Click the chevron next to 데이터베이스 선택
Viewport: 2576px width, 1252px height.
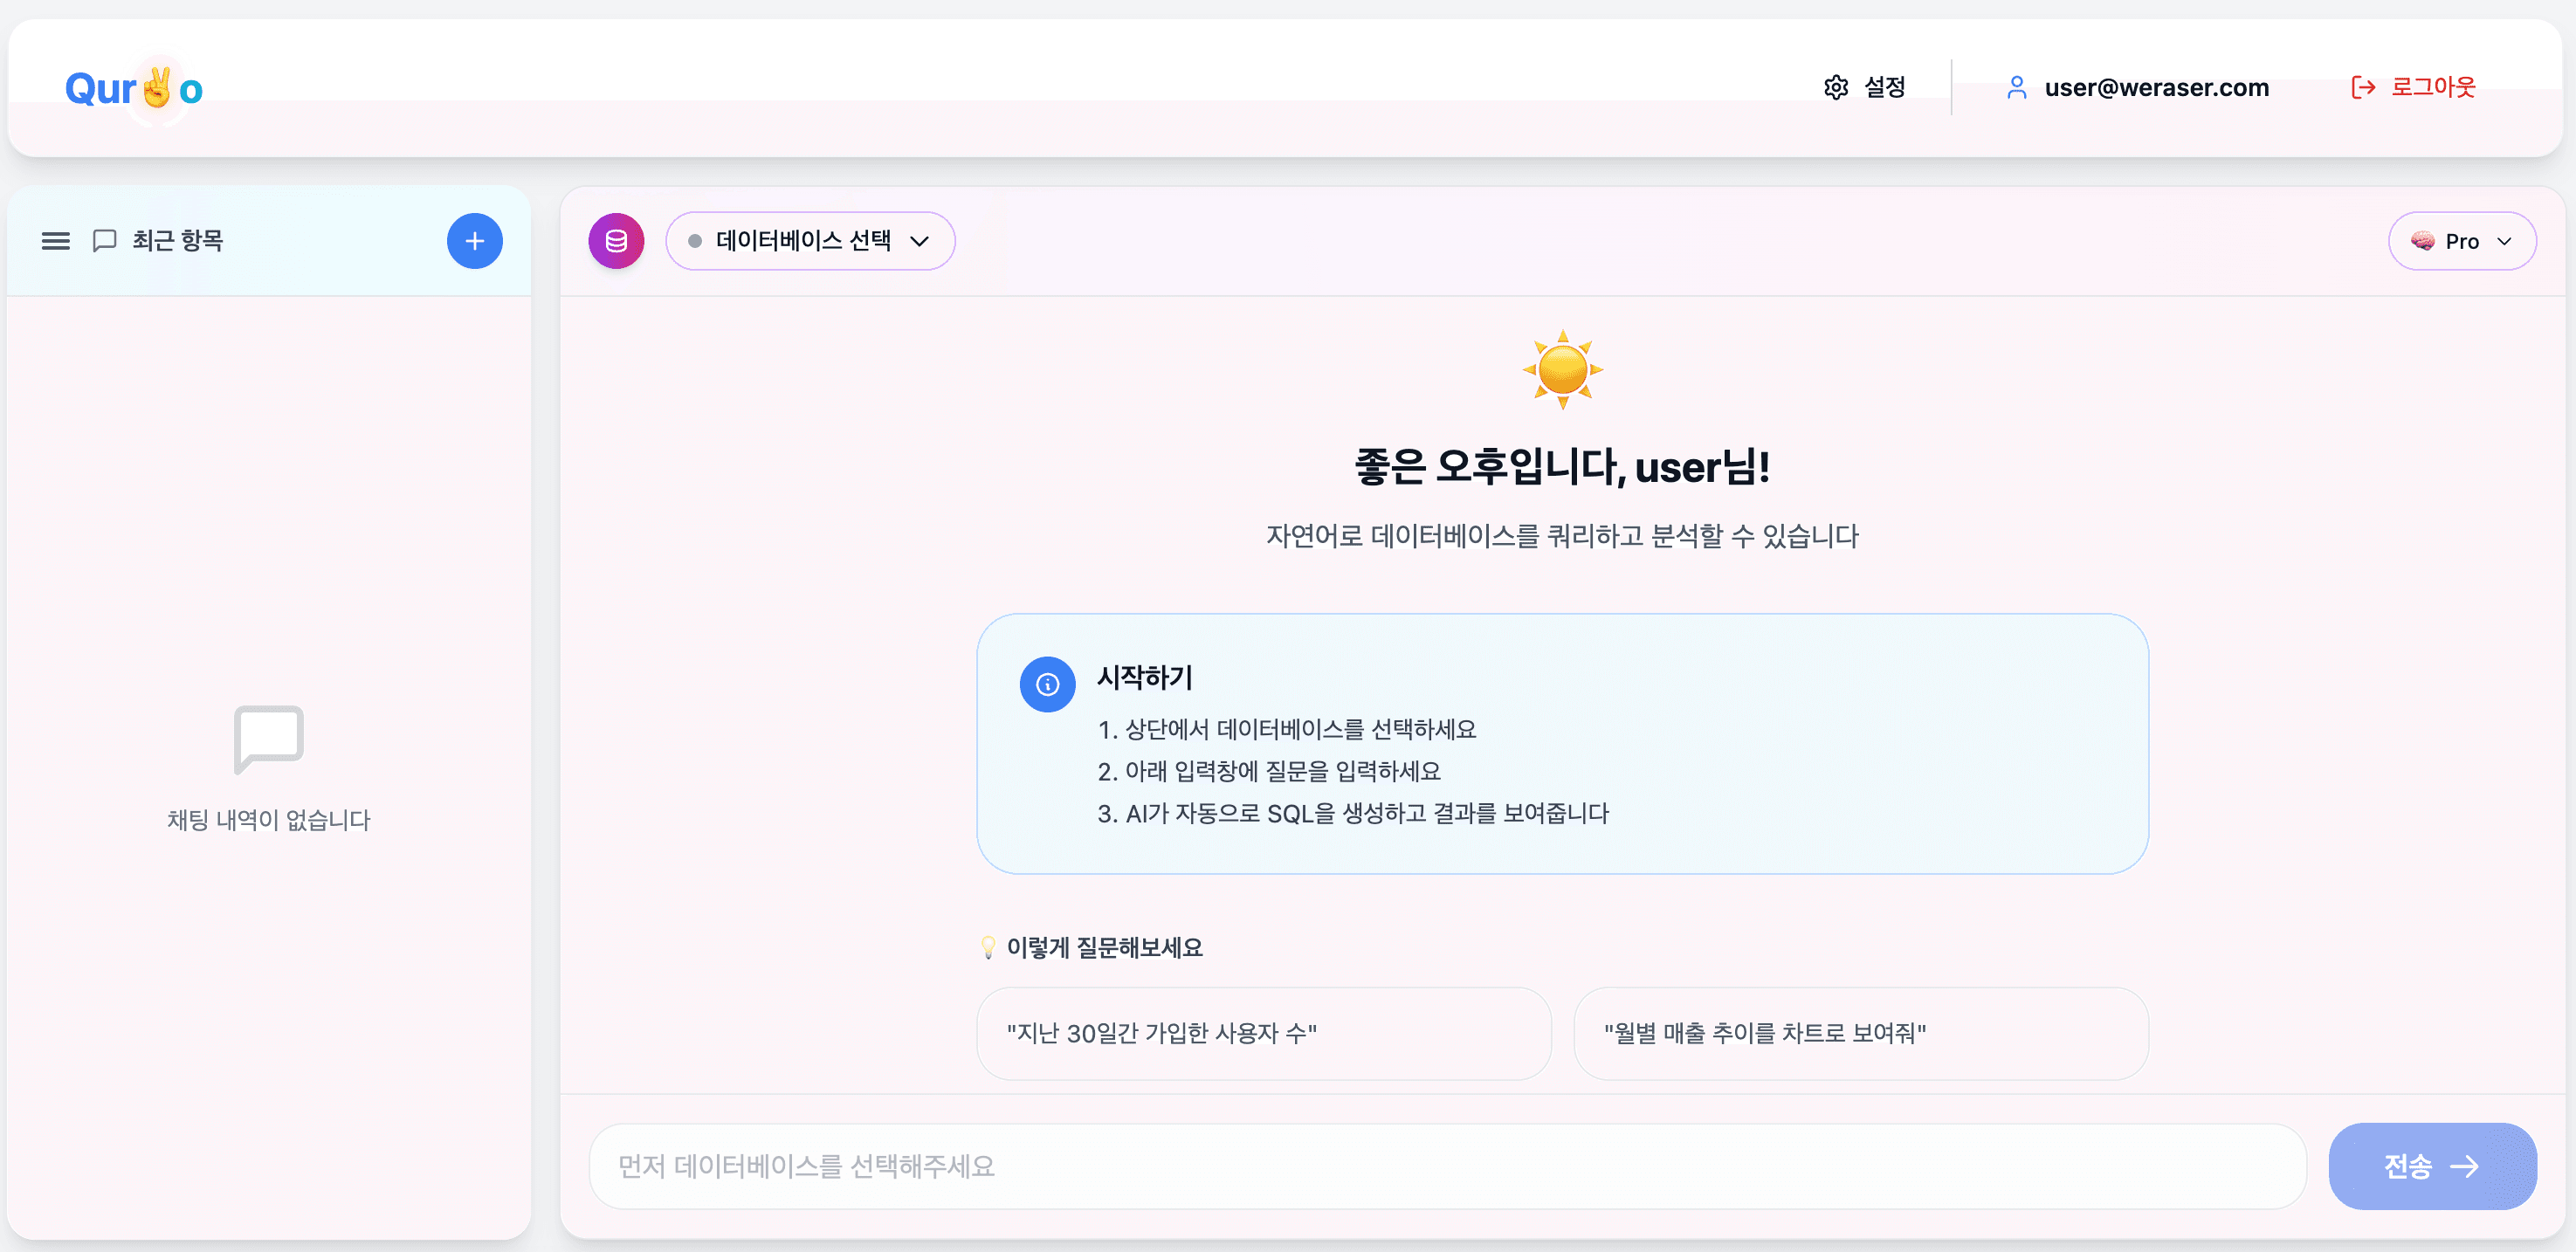[x=920, y=241]
